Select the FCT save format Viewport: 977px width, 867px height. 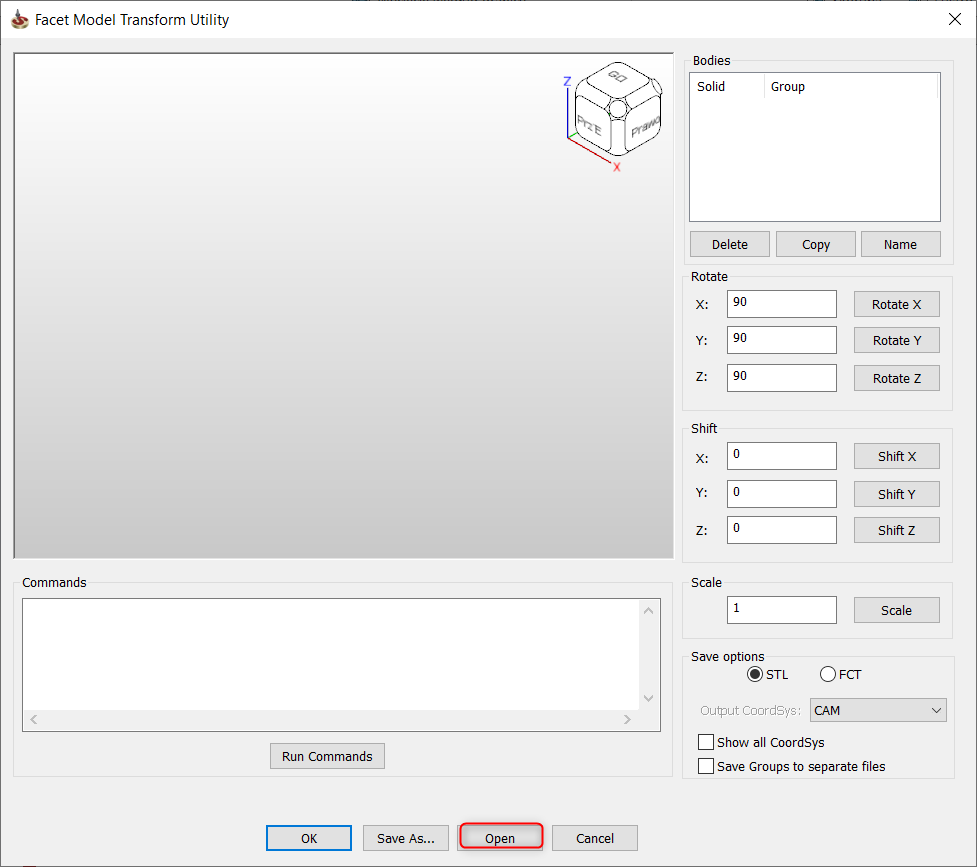point(828,675)
